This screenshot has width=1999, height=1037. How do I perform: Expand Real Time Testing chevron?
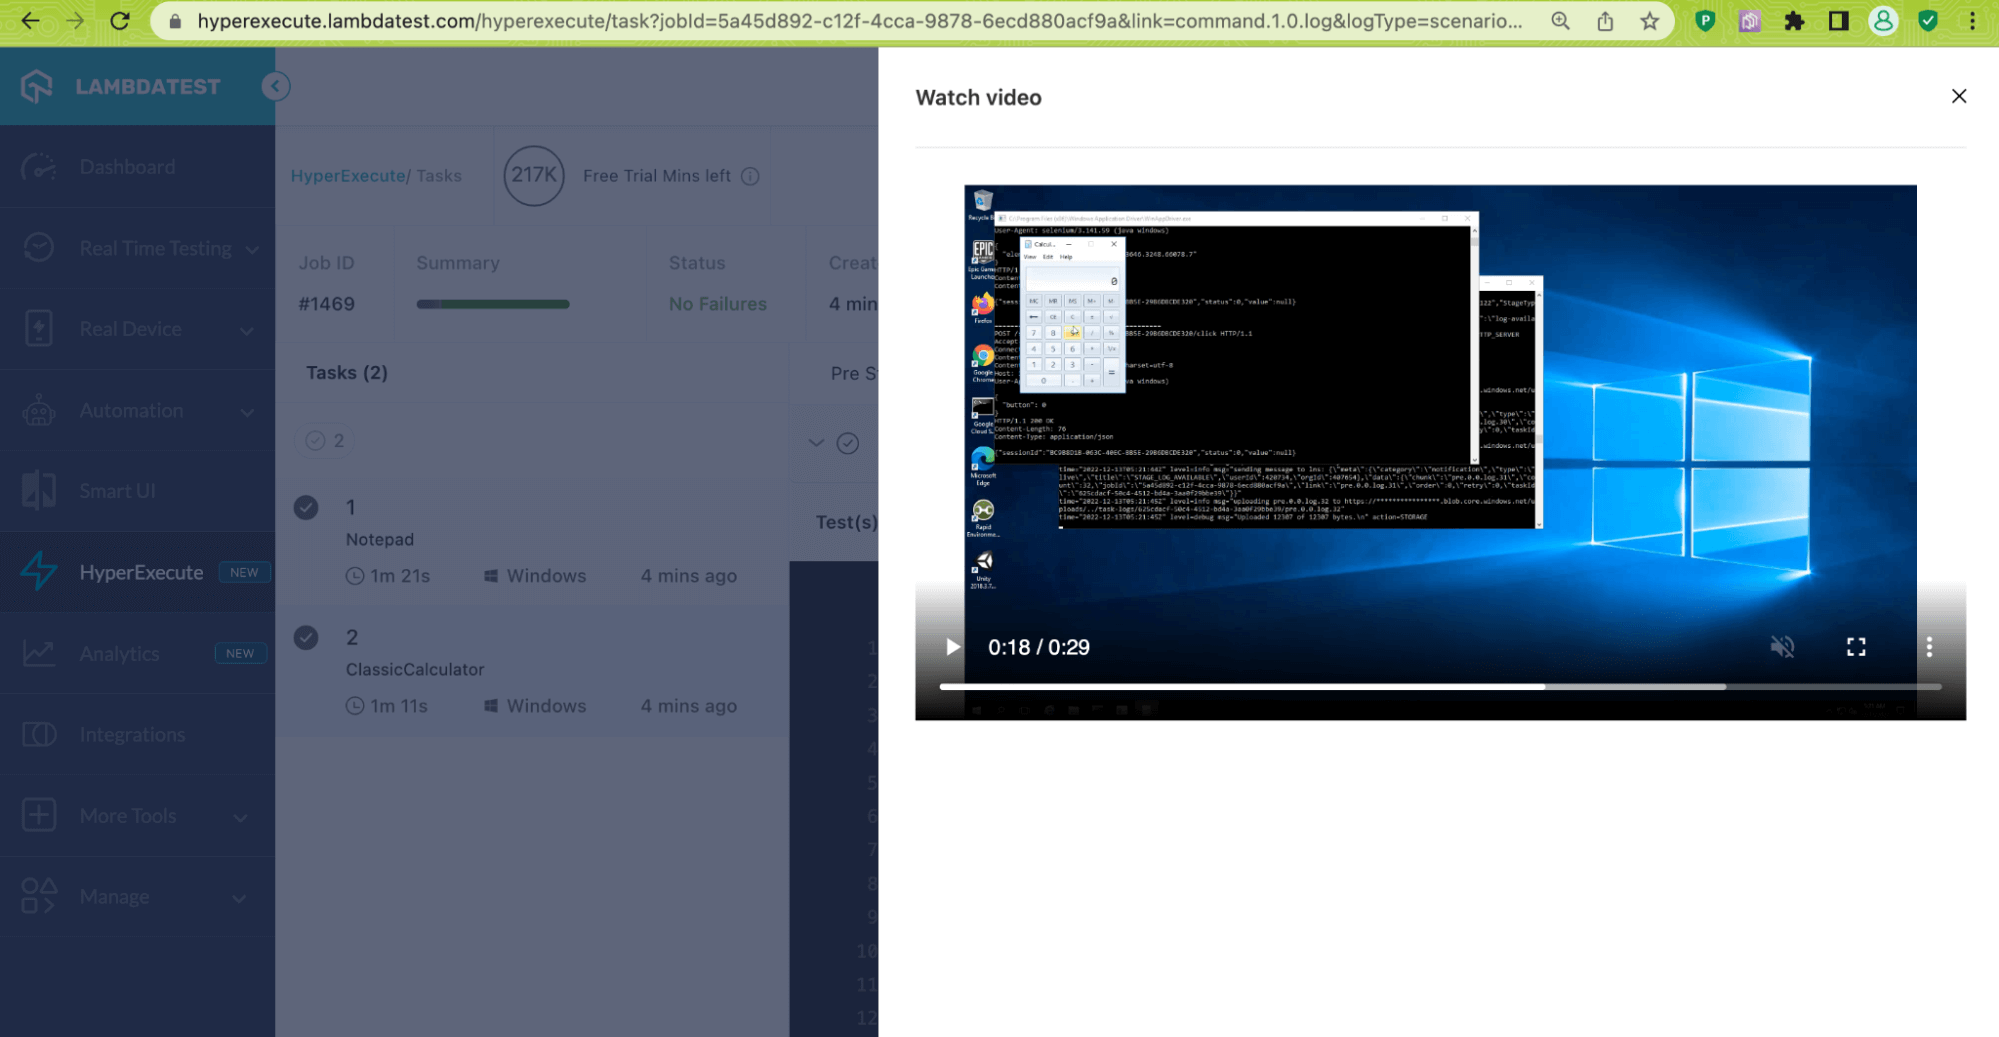coord(252,249)
